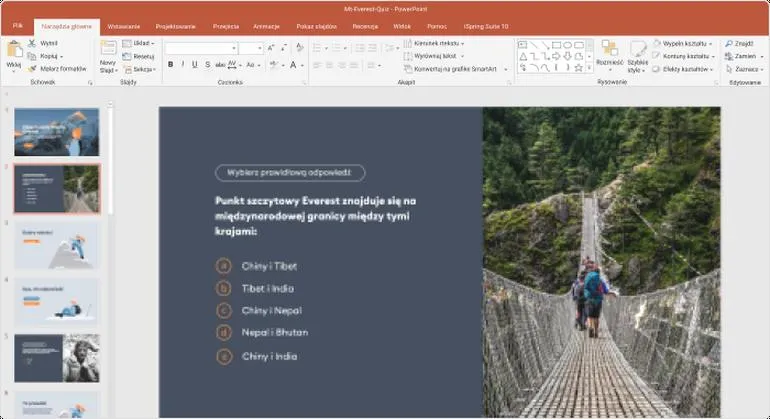Switch to the Wstawianie tab
770x419 pixels.
tap(124, 27)
